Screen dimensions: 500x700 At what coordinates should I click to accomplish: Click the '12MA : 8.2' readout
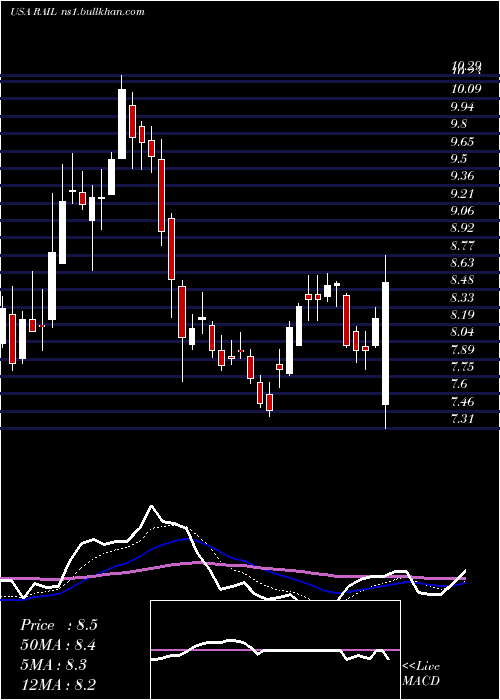(58, 685)
